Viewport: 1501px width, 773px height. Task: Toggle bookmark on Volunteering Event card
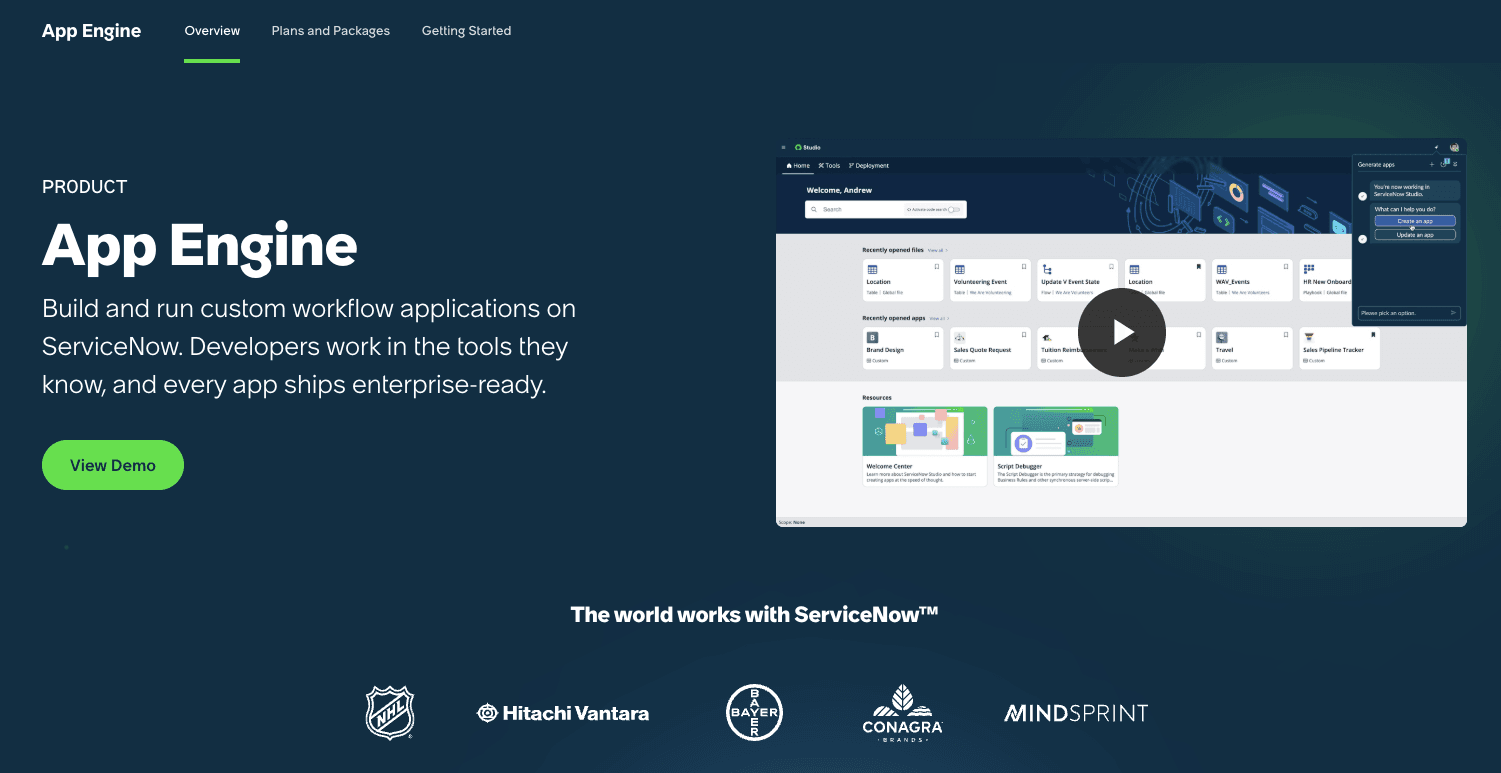1024,267
